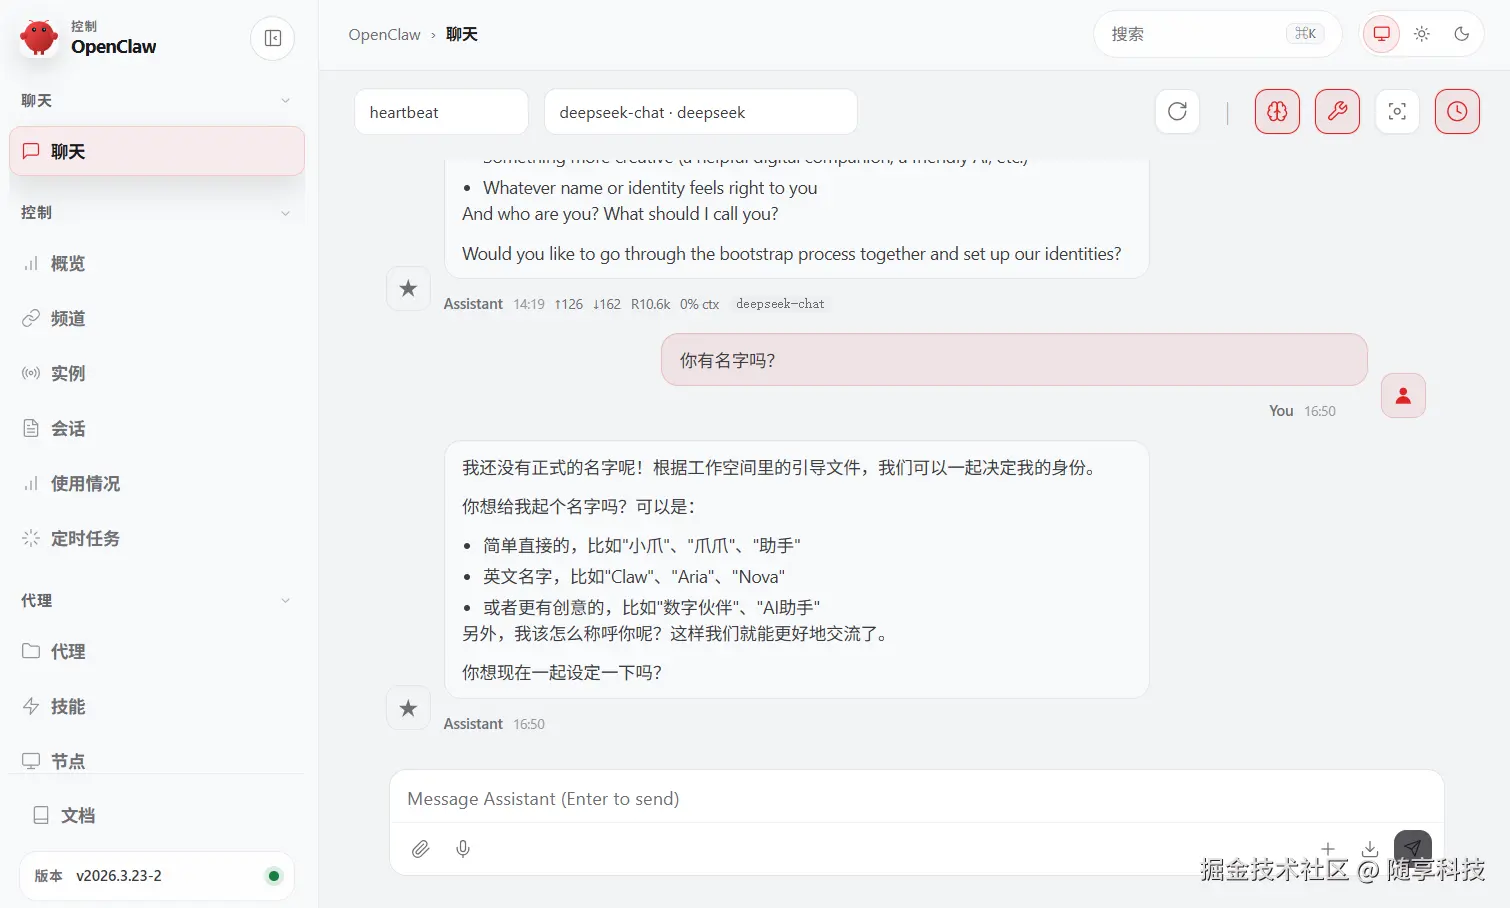Click the version v2026.3.23-2 button
Screen dimensions: 1510x908
[156, 875]
